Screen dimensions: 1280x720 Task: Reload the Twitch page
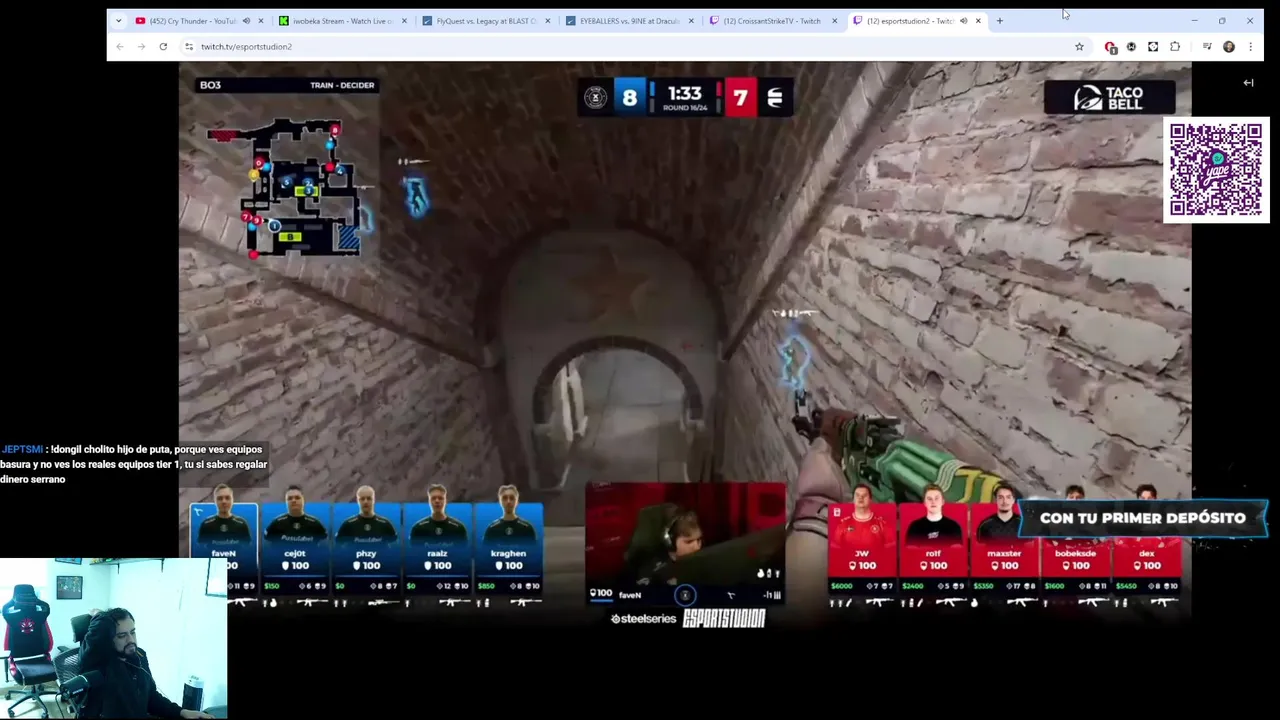coord(163,47)
